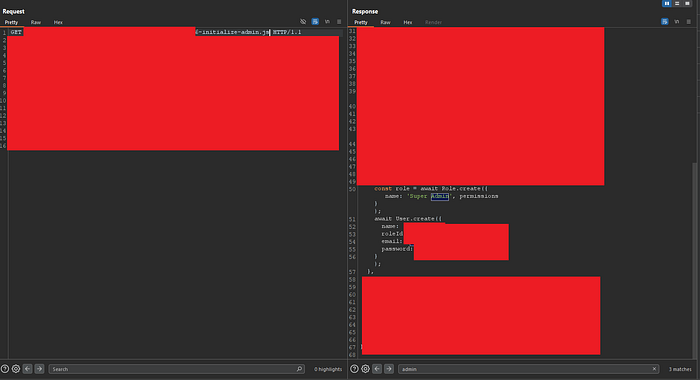The image size is (700, 380).
Task: Open Response pane hamburger options menu
Action: (x=688, y=21)
